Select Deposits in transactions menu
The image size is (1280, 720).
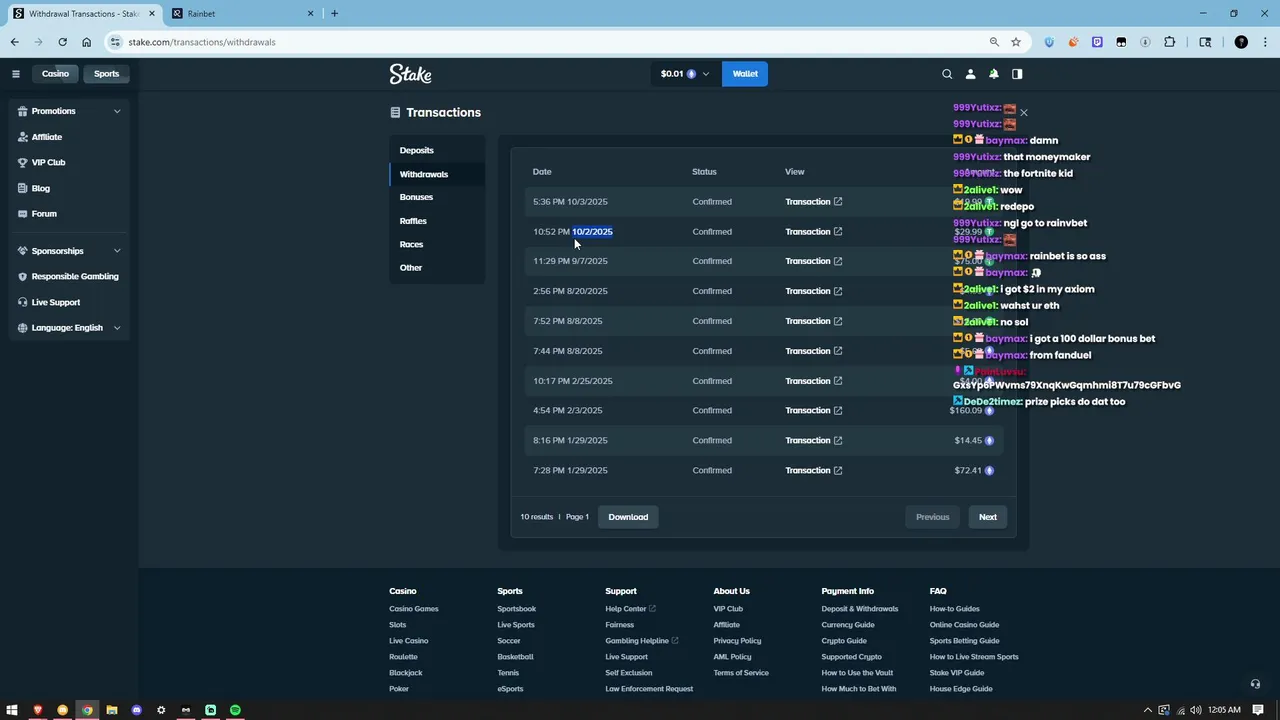pyautogui.click(x=437, y=150)
